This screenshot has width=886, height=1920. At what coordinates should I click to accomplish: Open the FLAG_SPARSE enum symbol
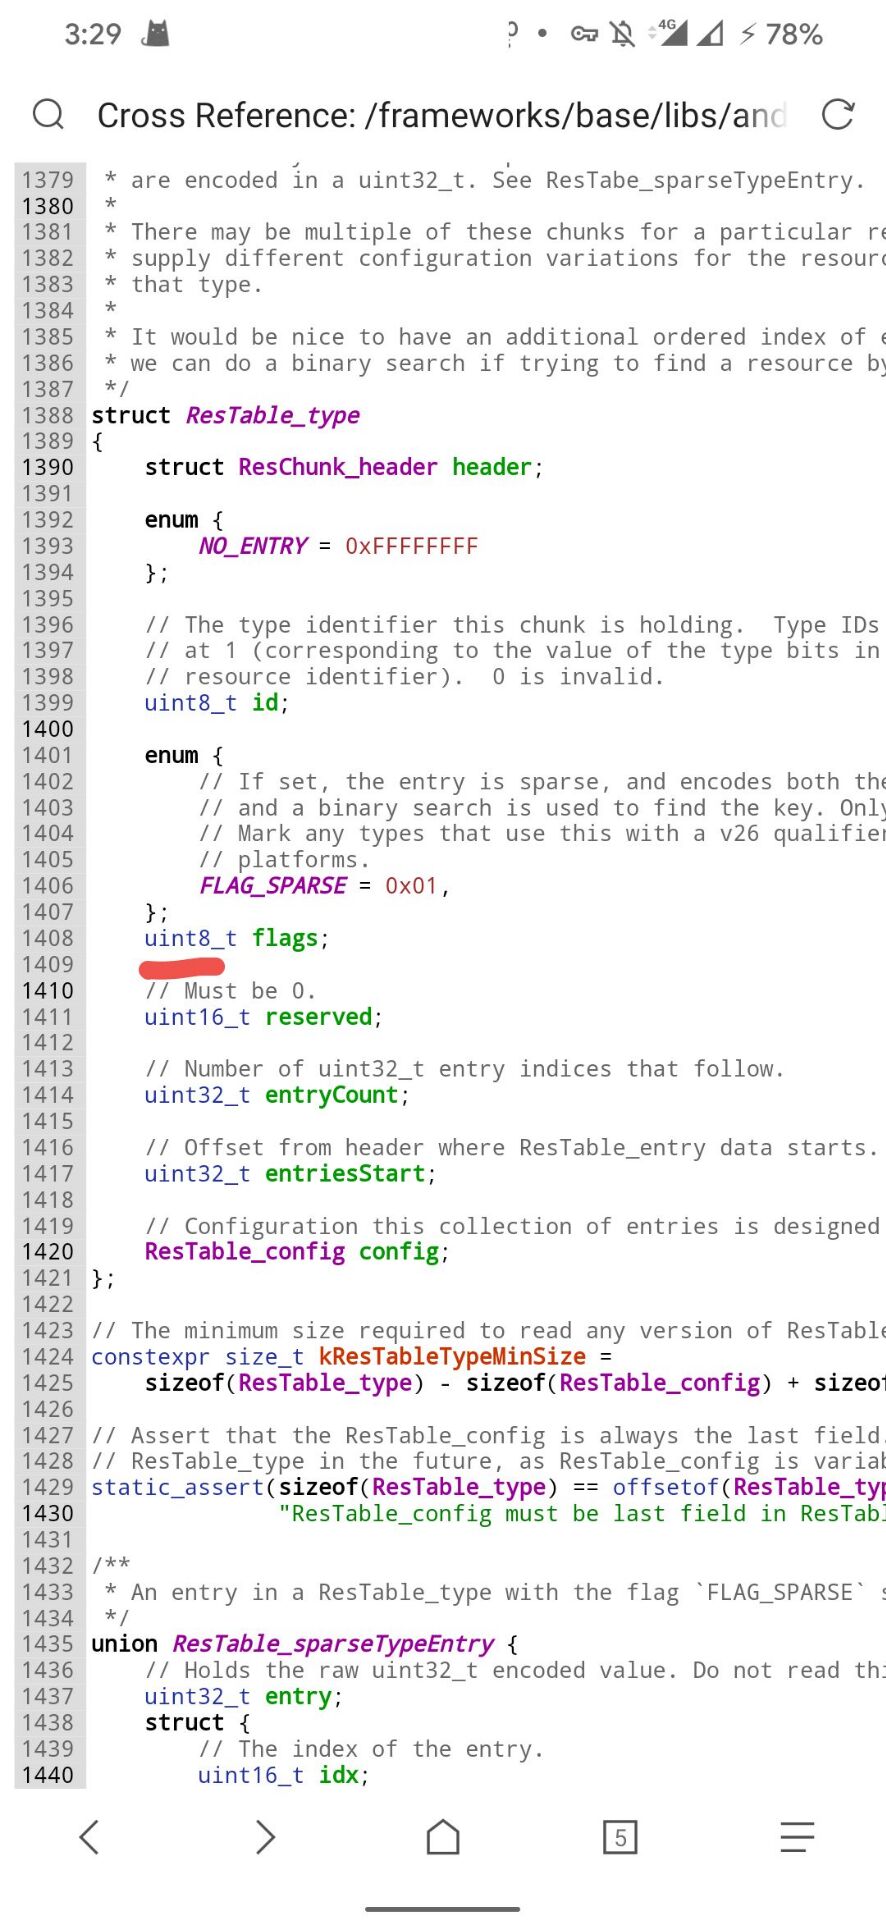click(273, 886)
